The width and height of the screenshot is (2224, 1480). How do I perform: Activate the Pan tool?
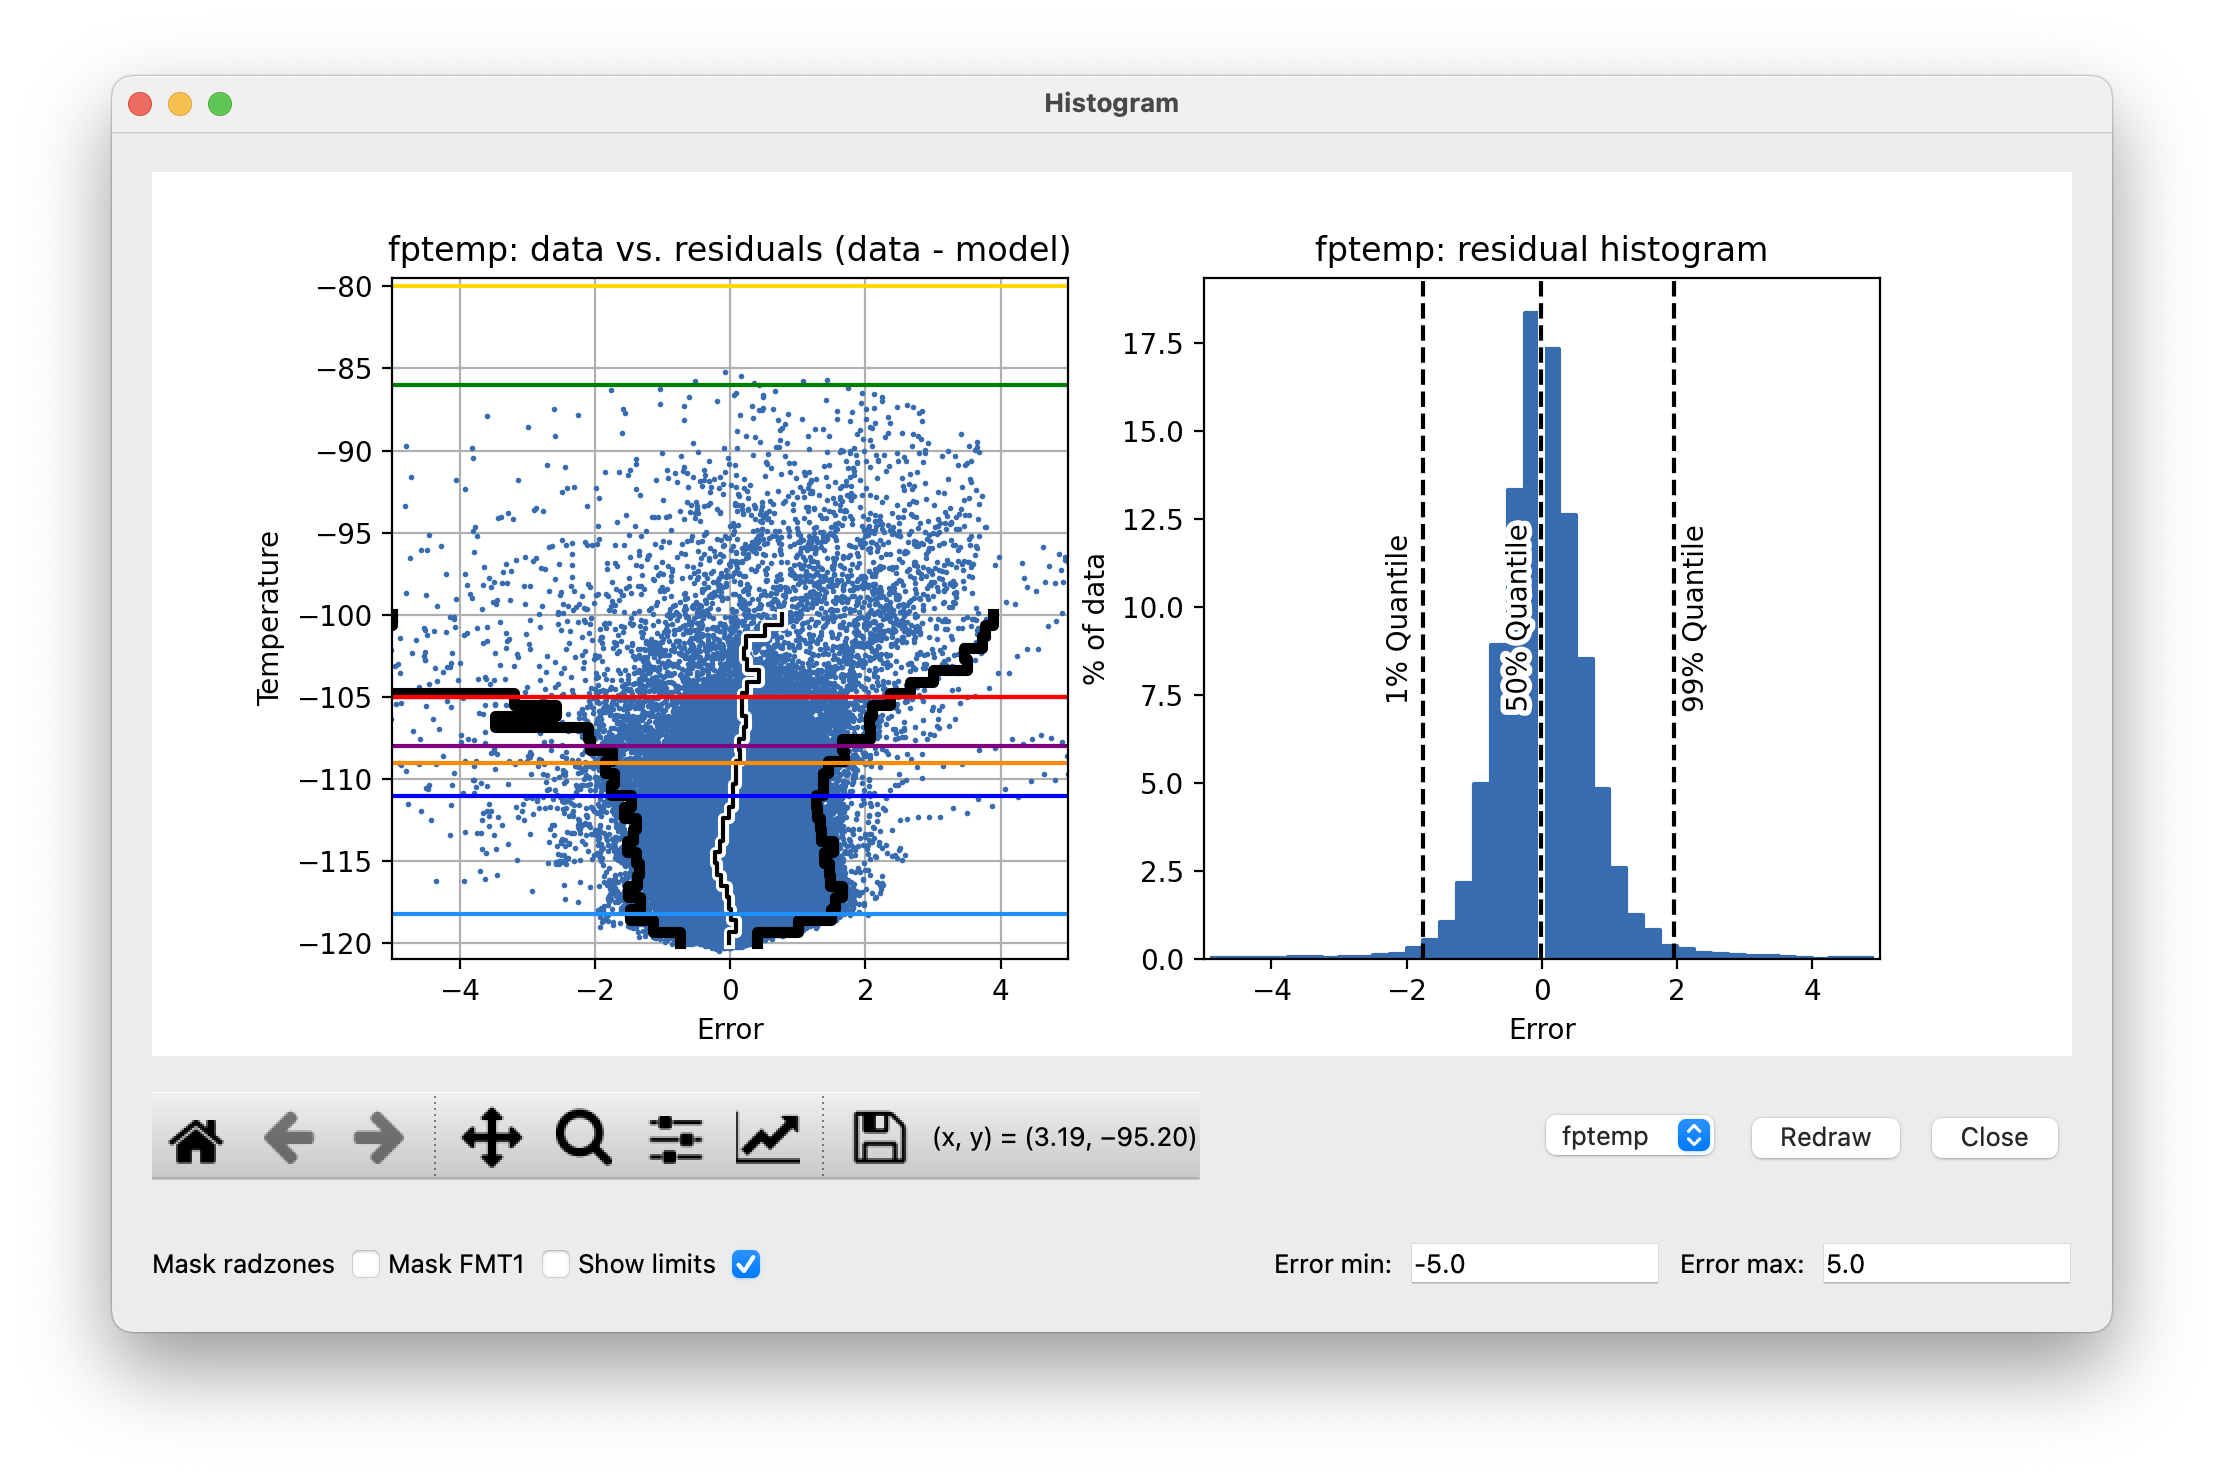(490, 1137)
